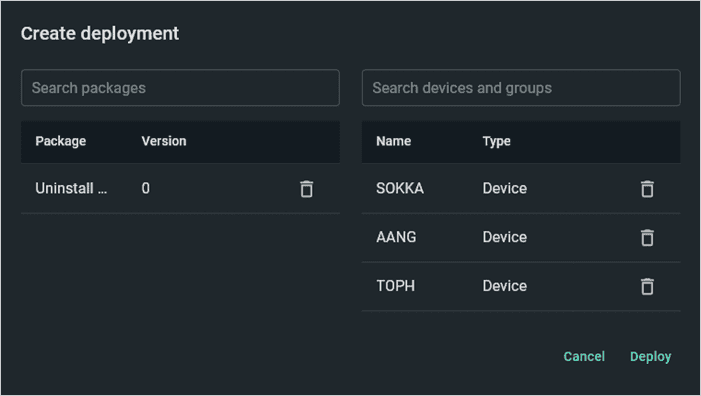Select the Version column header
The width and height of the screenshot is (701, 396).
pyautogui.click(x=164, y=141)
